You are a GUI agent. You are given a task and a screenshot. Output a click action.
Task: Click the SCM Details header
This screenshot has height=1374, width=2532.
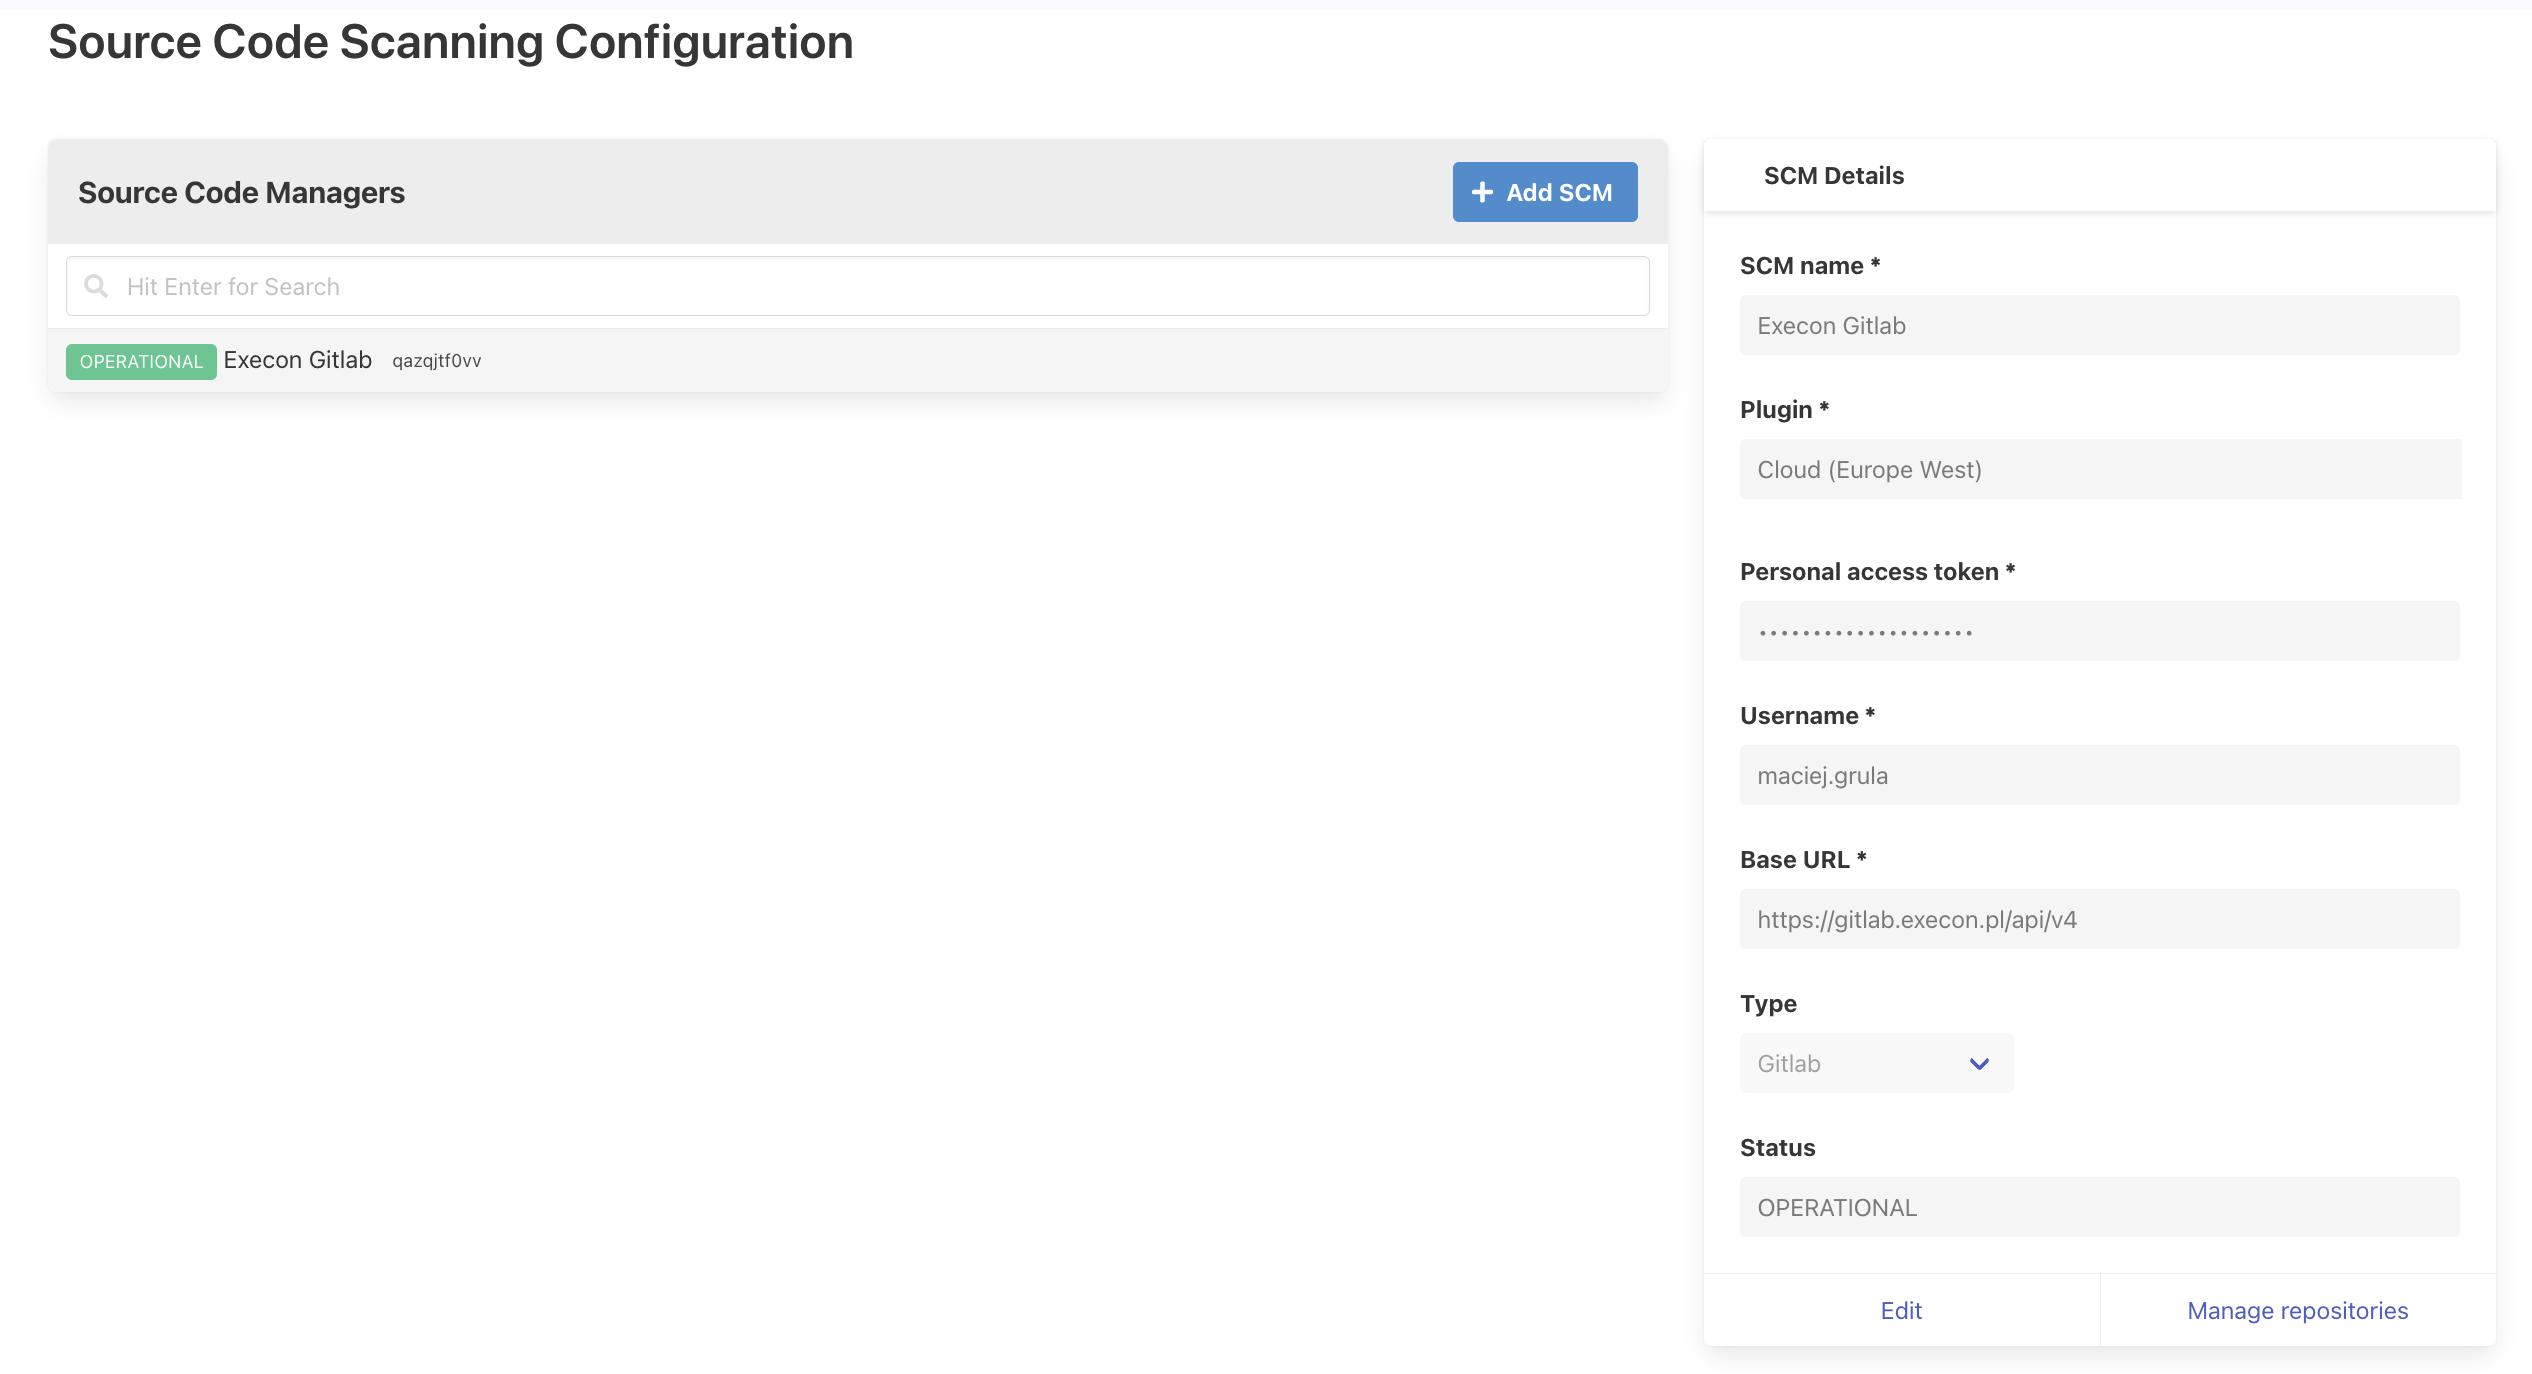[1834, 176]
